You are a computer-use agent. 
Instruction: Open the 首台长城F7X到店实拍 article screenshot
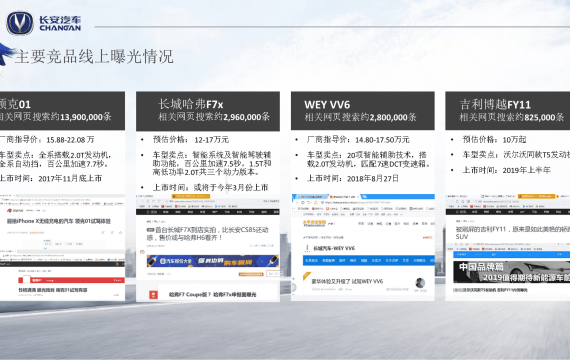click(x=208, y=233)
